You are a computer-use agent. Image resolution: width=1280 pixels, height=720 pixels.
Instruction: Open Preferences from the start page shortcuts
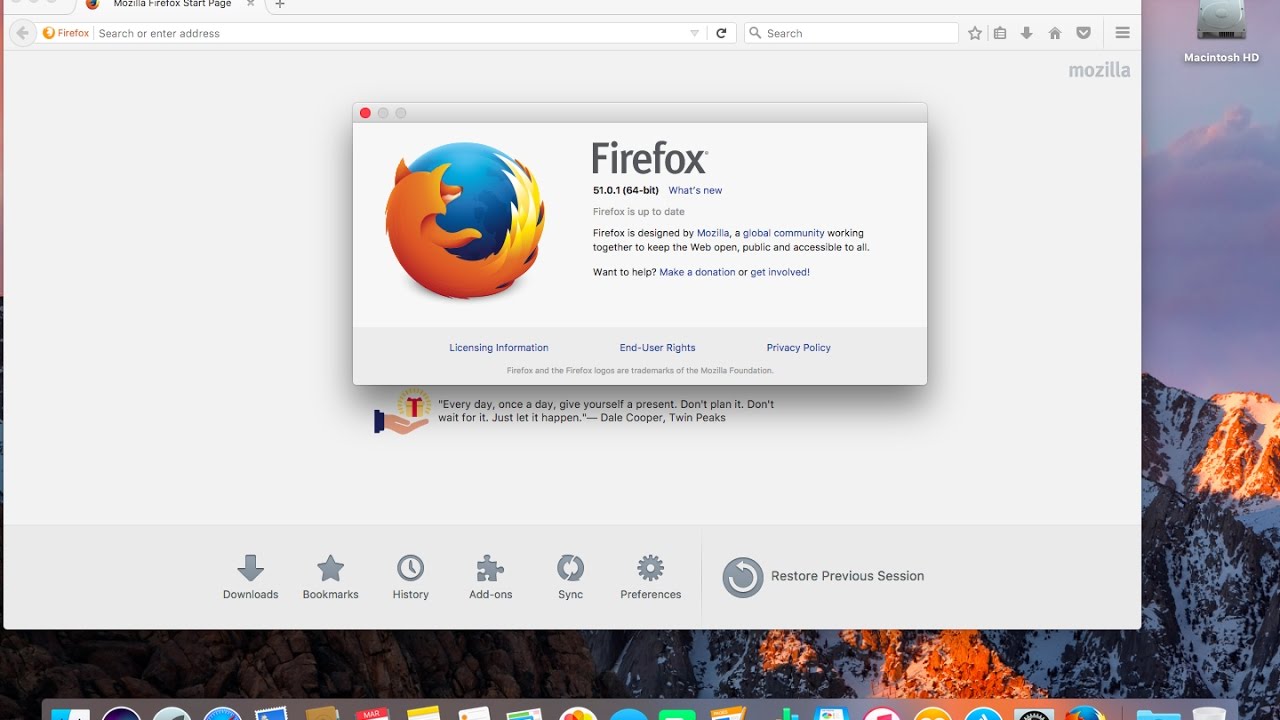650,577
